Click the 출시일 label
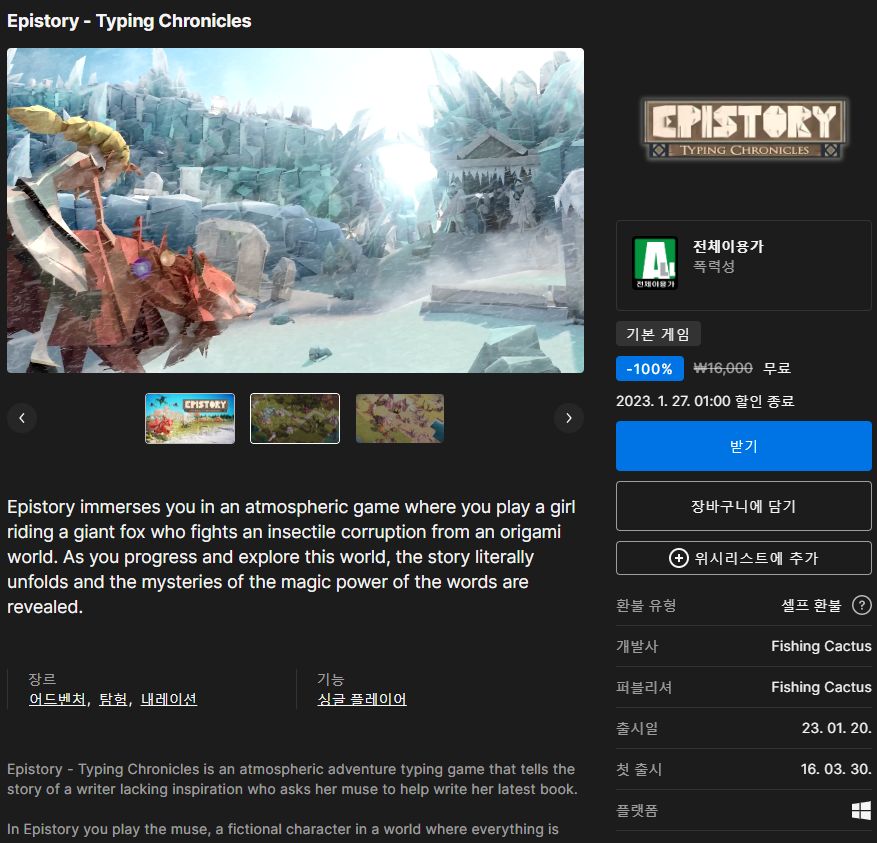This screenshot has height=843, width=877. 637,728
